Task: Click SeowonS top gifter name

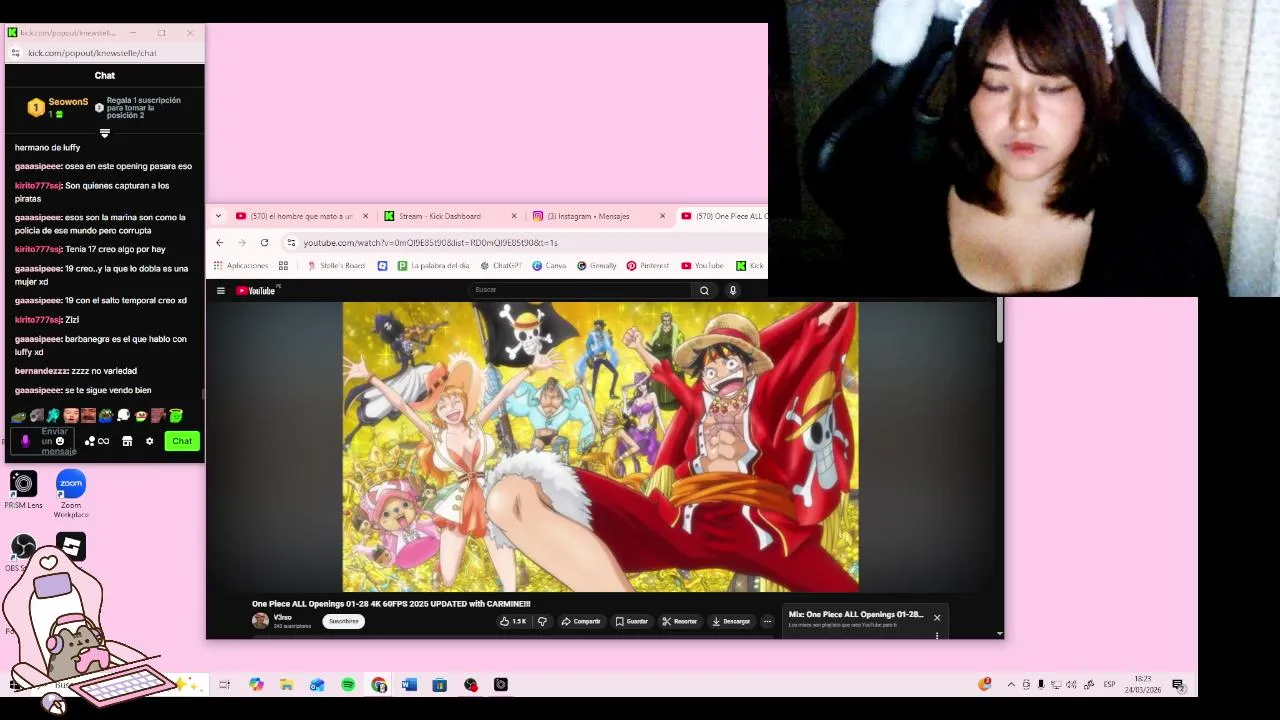Action: tap(68, 102)
